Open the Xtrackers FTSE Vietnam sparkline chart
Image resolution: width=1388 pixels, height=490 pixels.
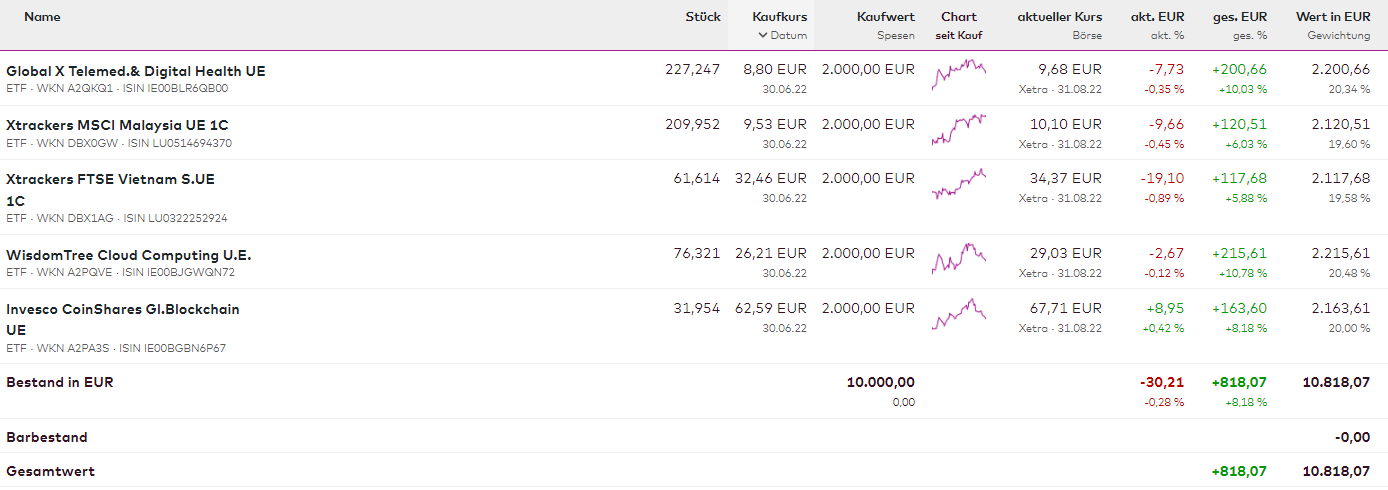[959, 183]
